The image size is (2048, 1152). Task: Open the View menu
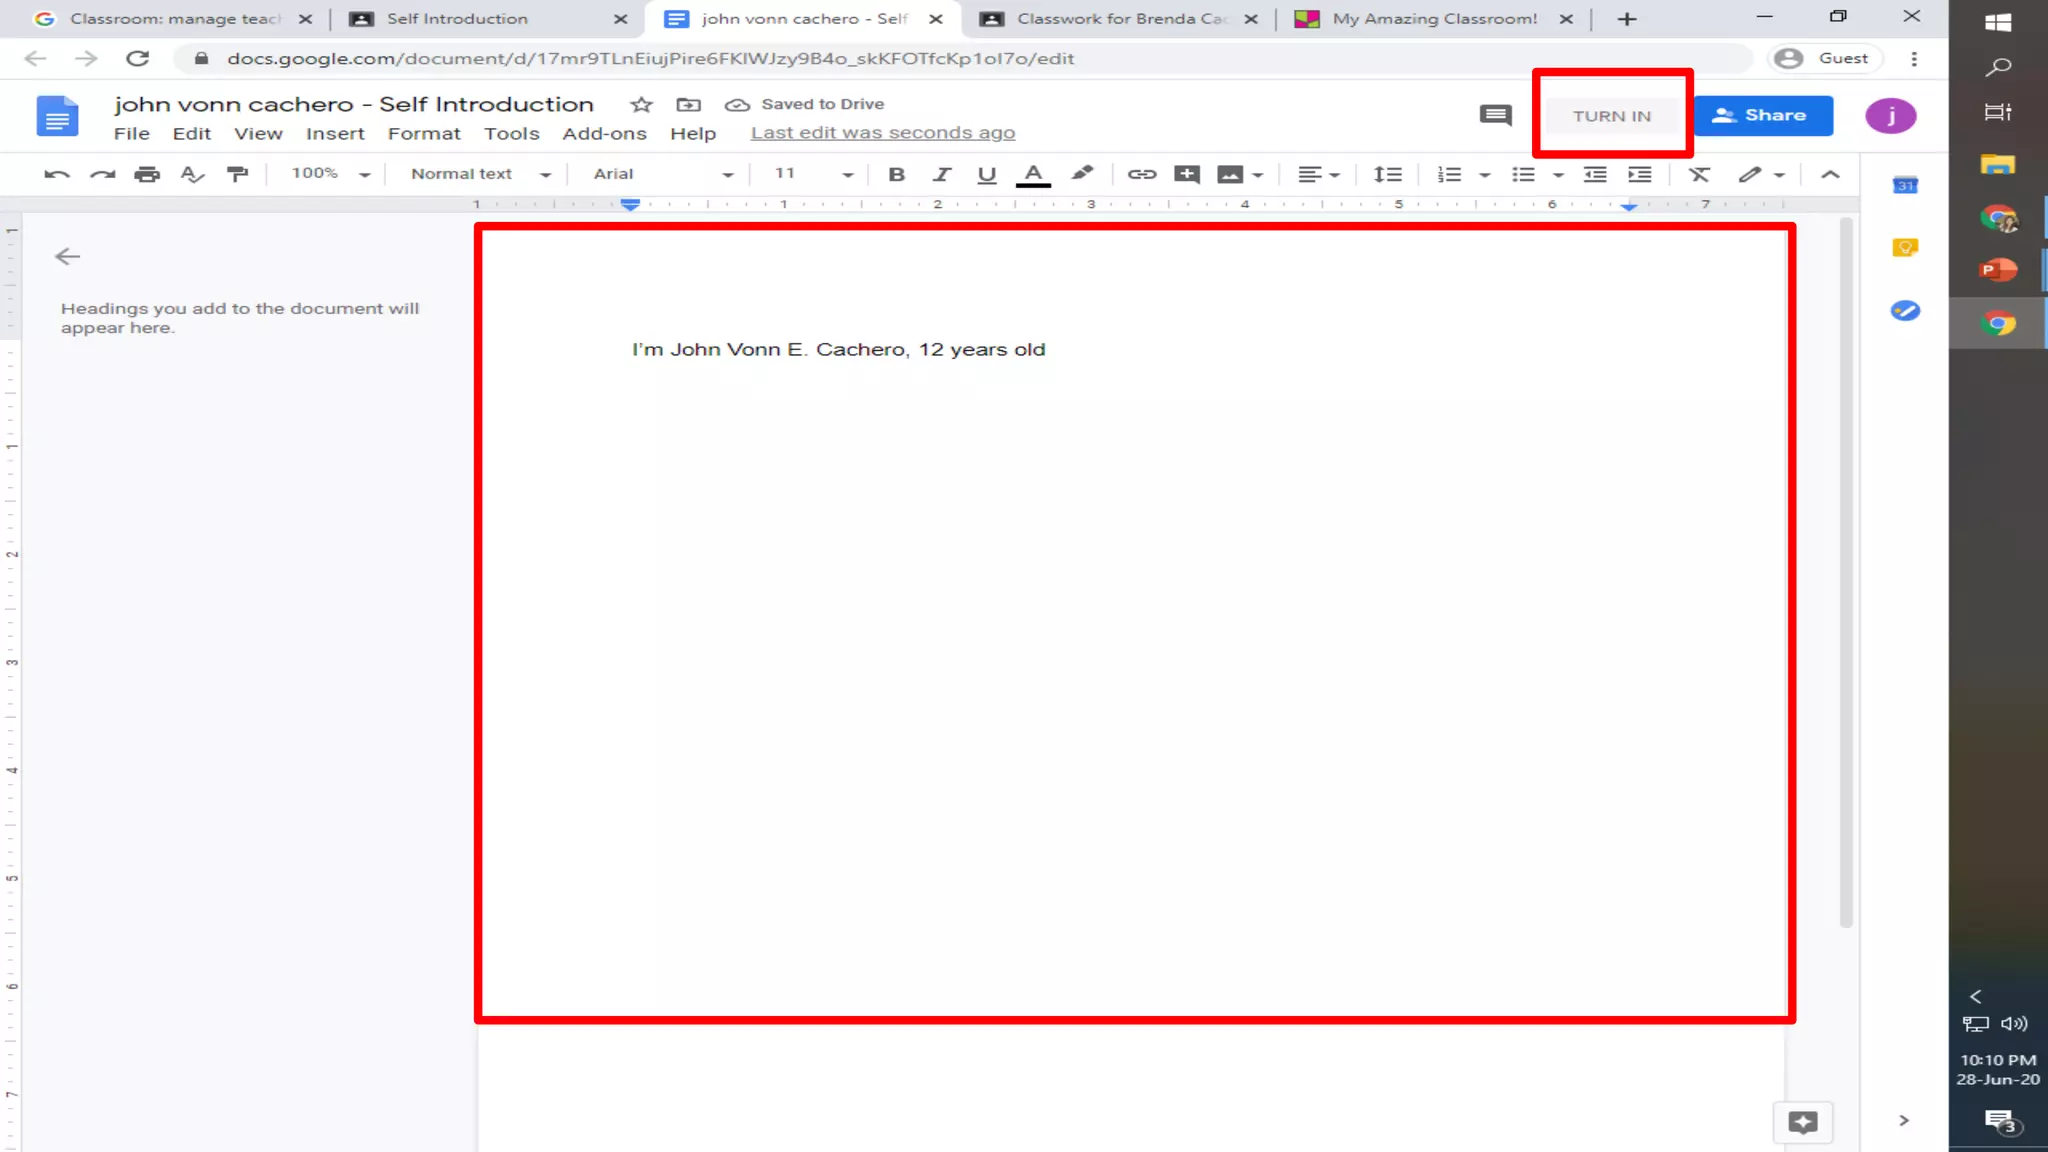click(x=258, y=133)
